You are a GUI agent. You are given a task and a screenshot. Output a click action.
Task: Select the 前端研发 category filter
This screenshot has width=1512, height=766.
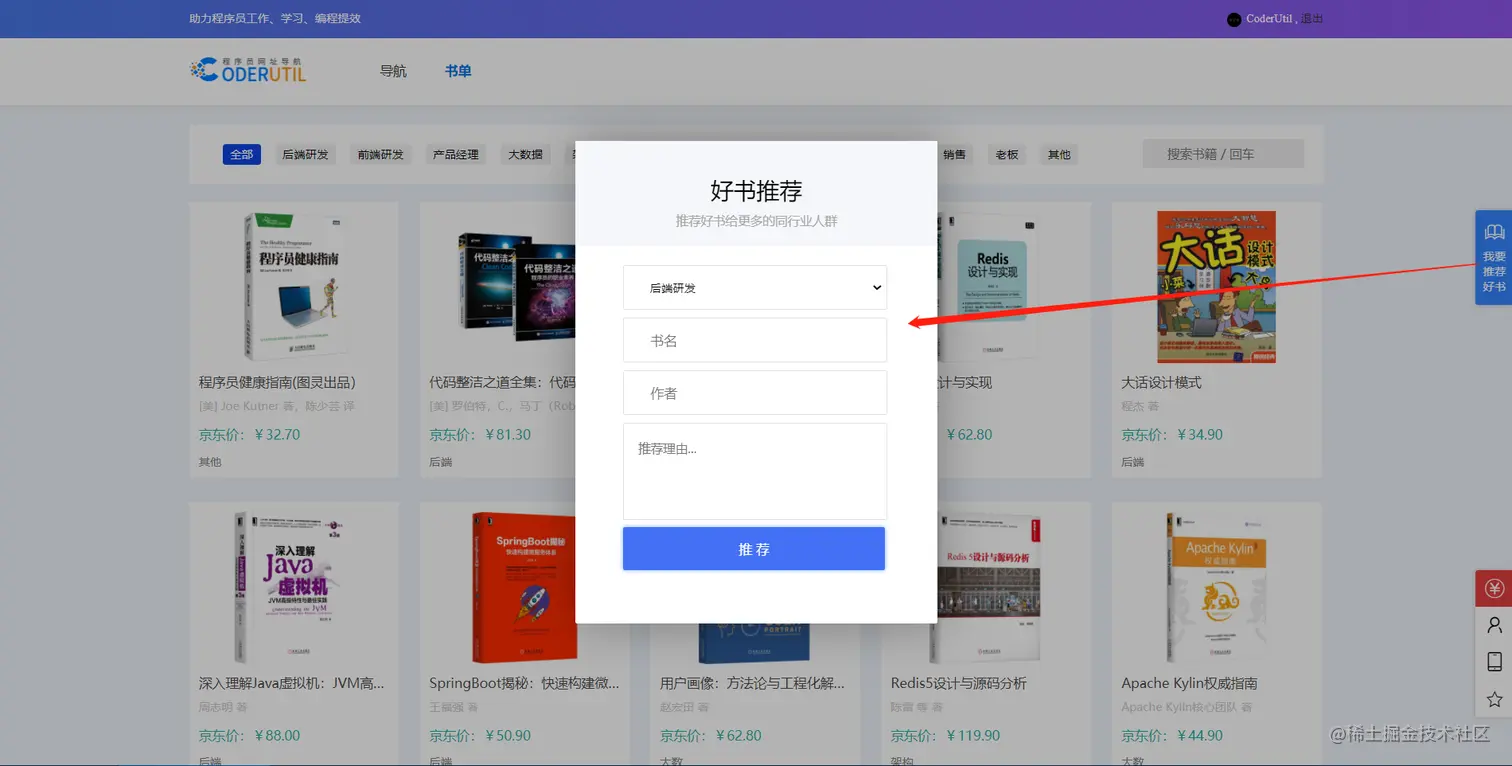(x=381, y=154)
